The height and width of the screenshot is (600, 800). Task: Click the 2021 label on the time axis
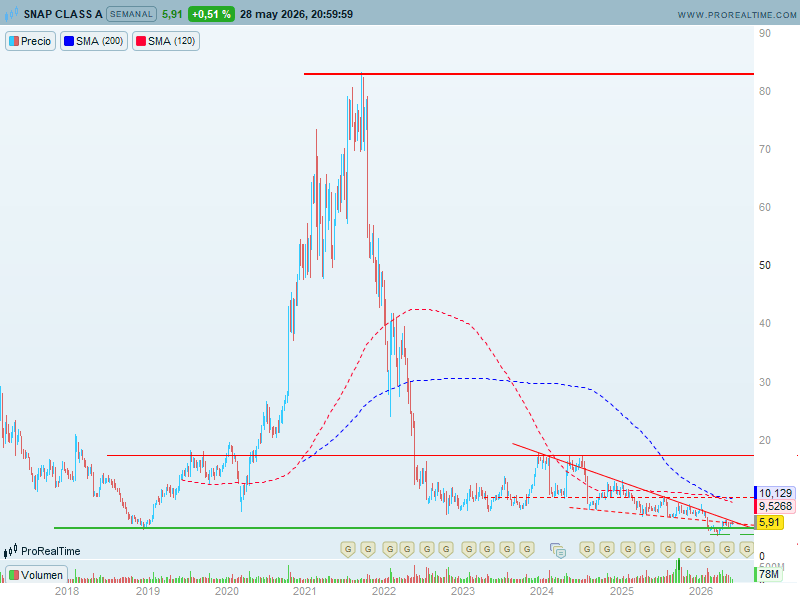click(x=305, y=591)
